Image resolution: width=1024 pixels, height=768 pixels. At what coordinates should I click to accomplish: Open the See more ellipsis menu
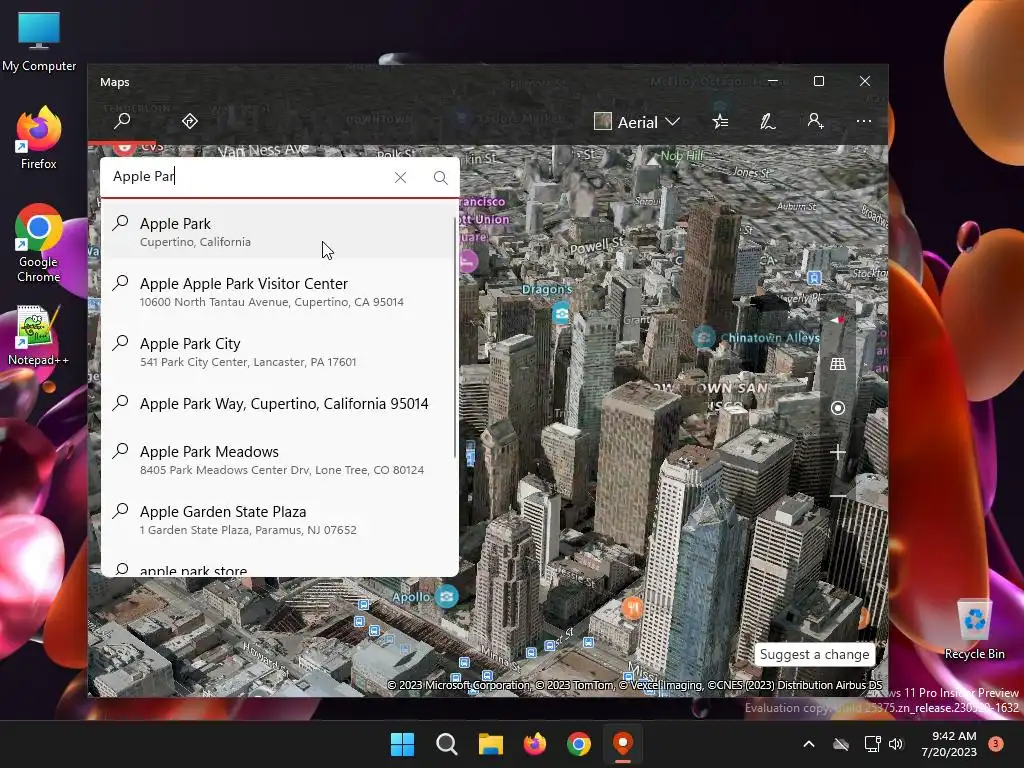pos(863,121)
